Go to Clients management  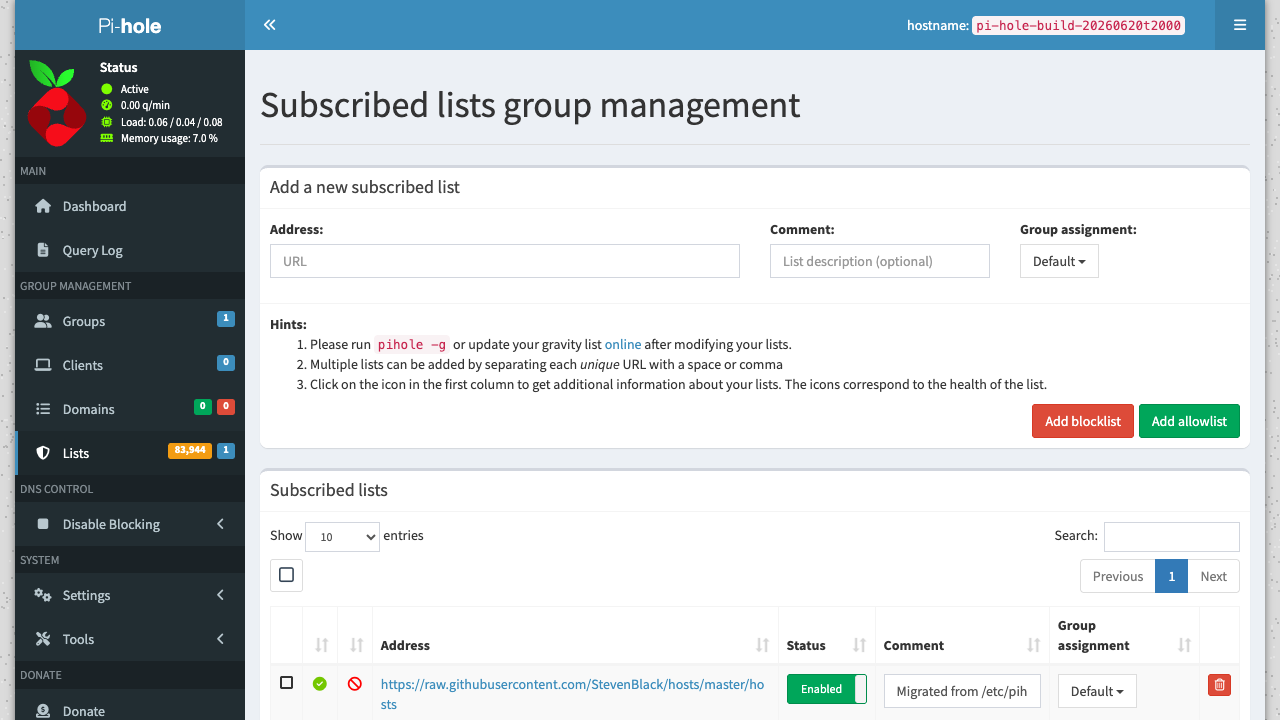[x=130, y=365]
